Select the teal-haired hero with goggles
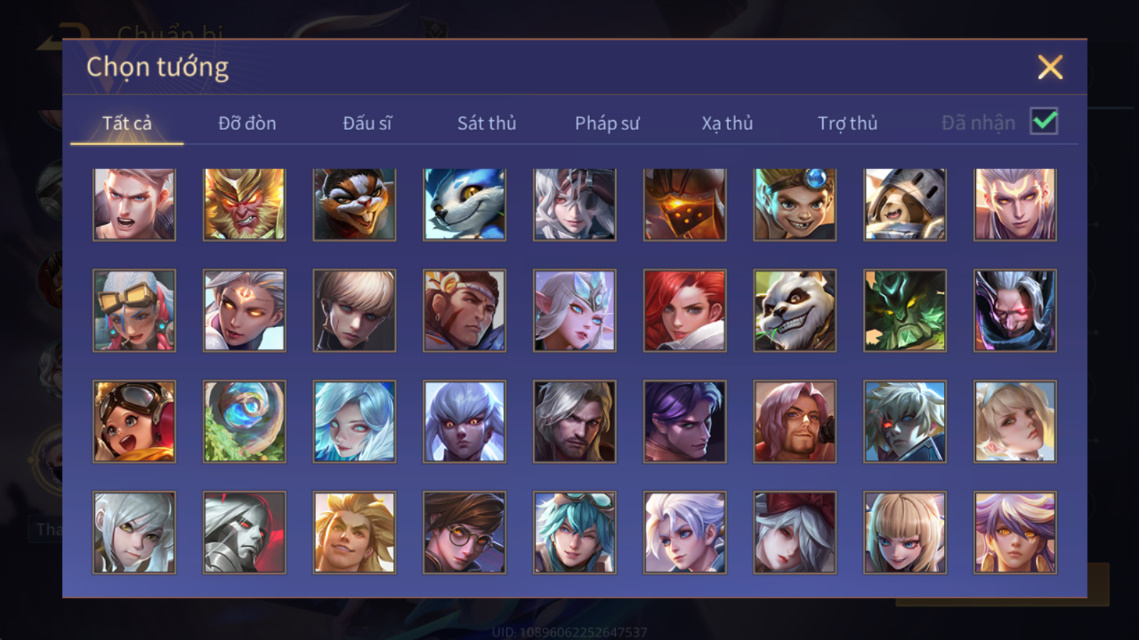Image resolution: width=1139 pixels, height=640 pixels. pyautogui.click(x=575, y=532)
